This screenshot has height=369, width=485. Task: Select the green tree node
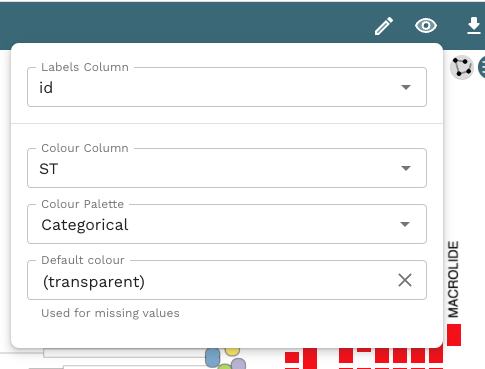(225, 367)
